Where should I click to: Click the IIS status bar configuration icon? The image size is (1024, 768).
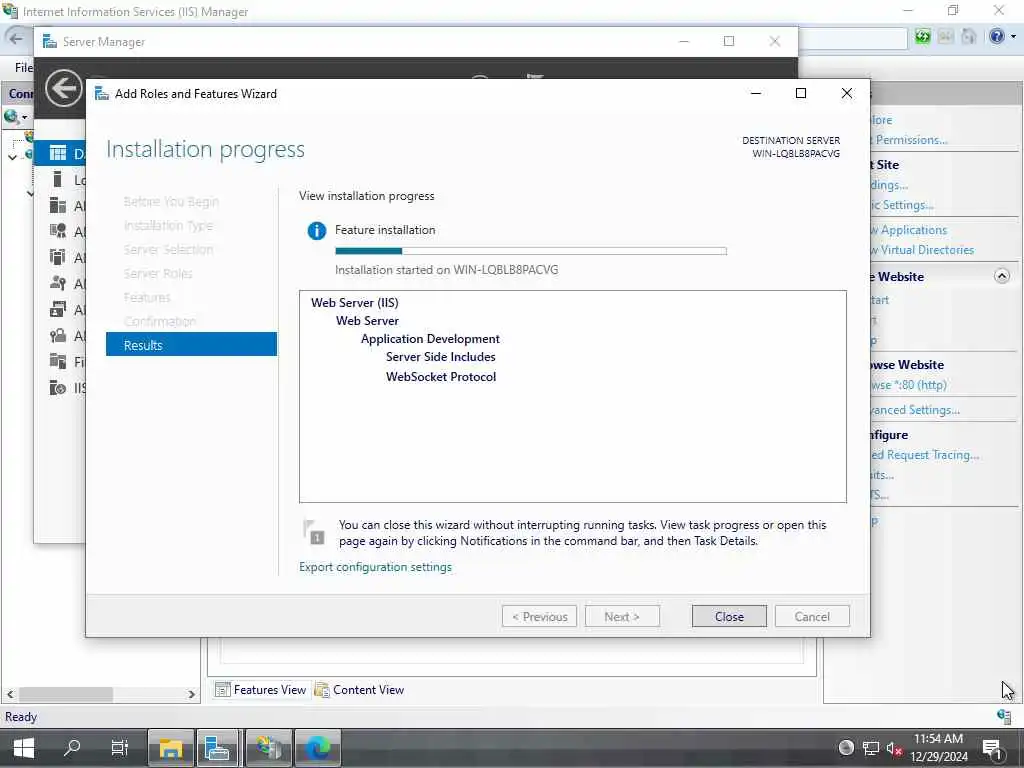[x=1004, y=716]
